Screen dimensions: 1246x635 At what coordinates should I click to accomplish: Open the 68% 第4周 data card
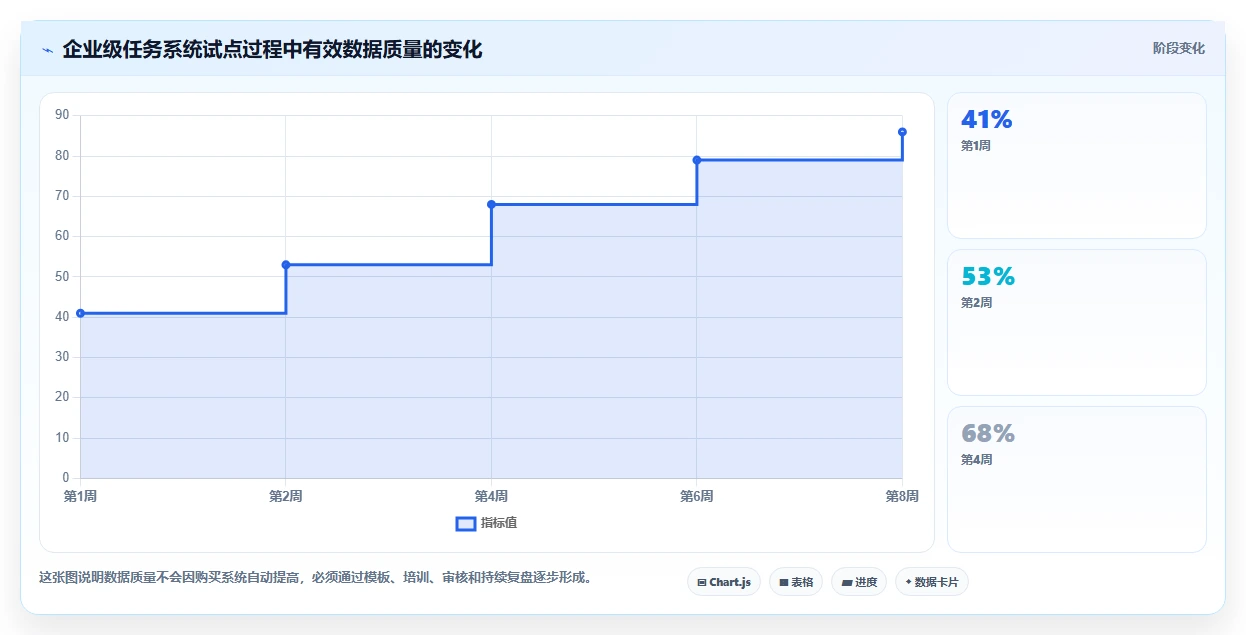click(x=1077, y=480)
